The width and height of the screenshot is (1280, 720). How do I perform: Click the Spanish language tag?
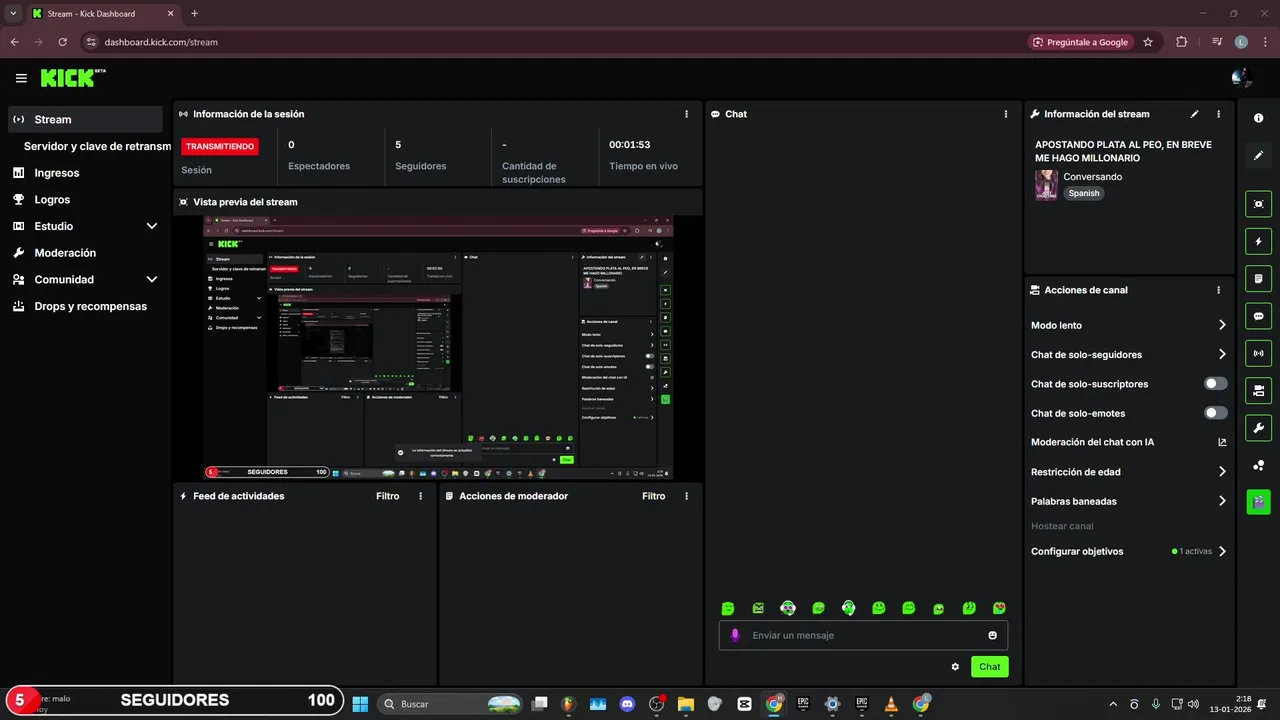click(1084, 193)
